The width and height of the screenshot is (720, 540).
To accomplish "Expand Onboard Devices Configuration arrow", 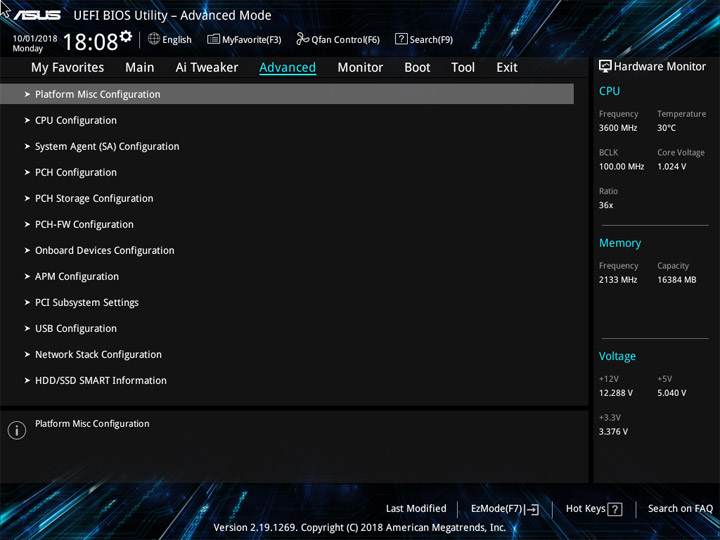I will (27, 250).
